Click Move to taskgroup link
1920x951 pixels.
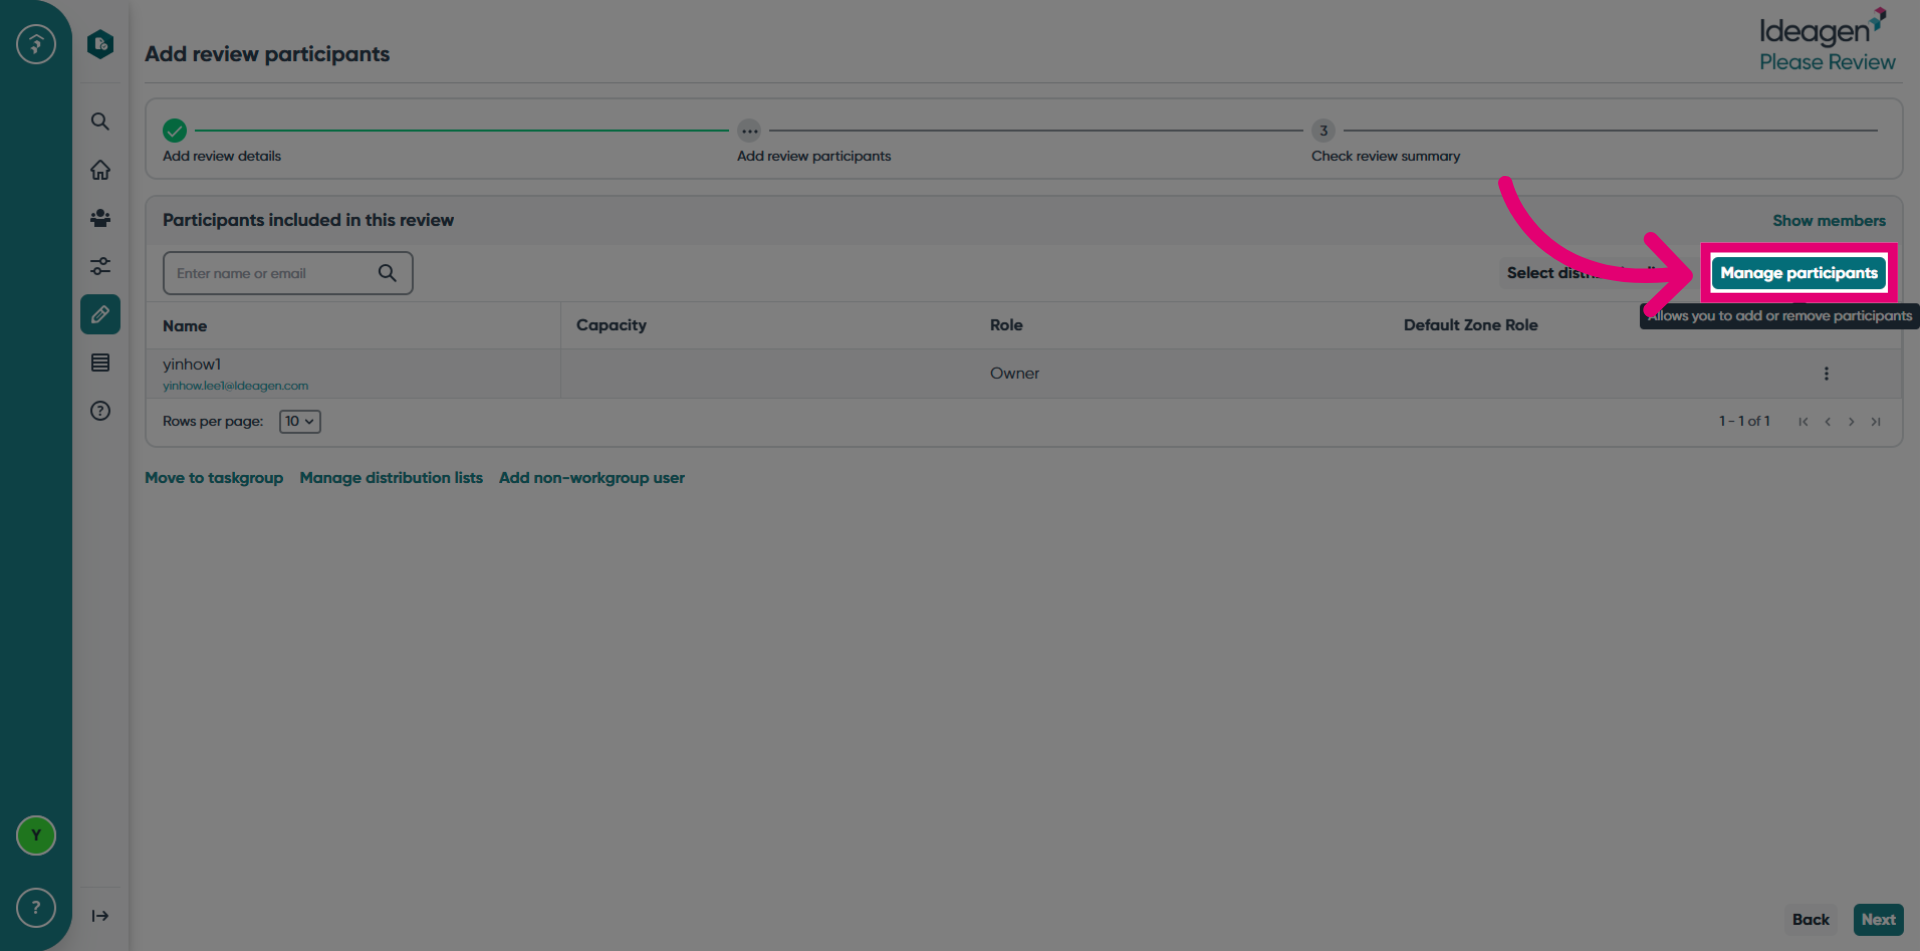[214, 478]
